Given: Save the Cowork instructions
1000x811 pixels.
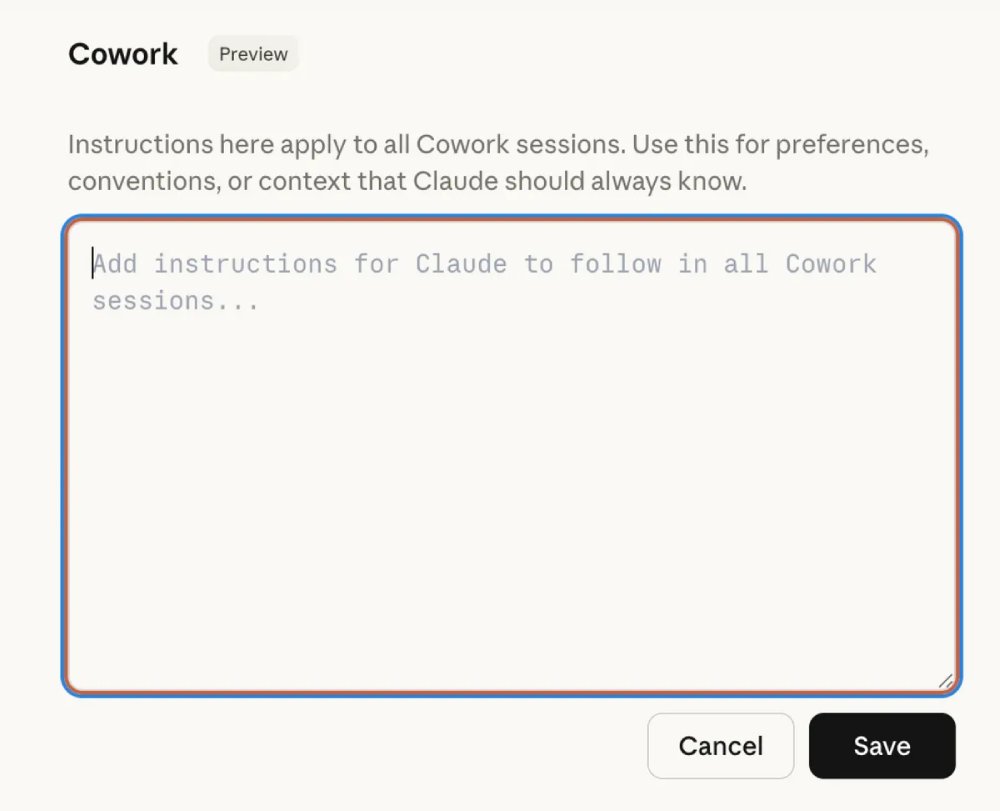Looking at the screenshot, I should click(881, 746).
